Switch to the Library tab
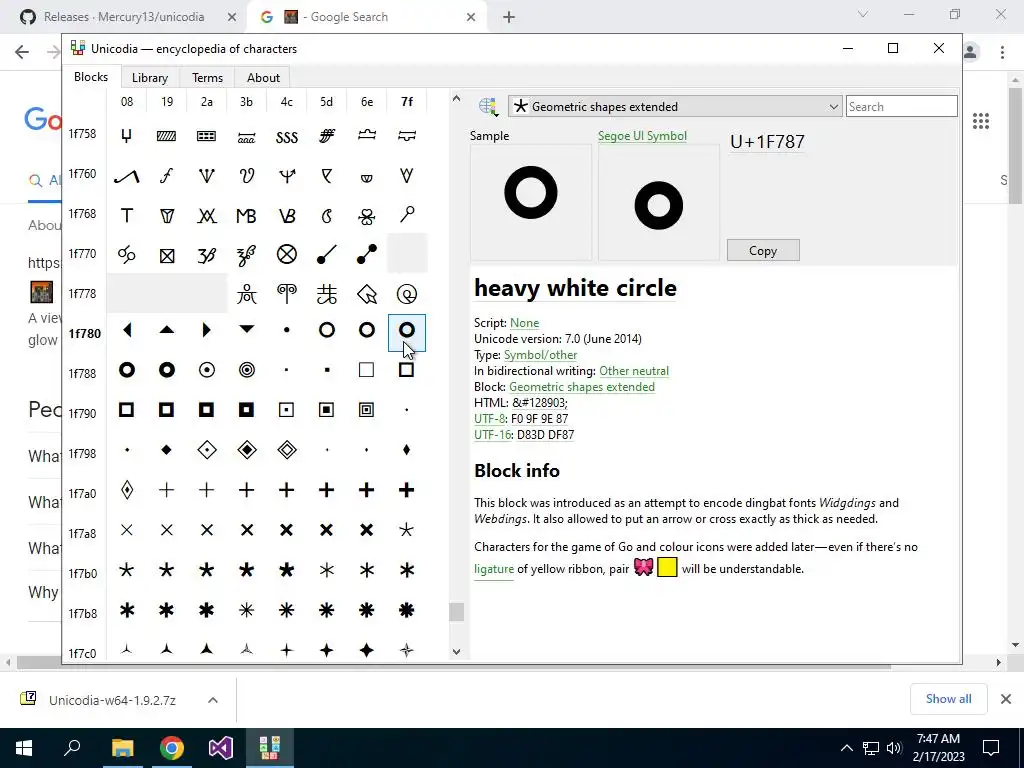The height and width of the screenshot is (768, 1024). tap(150, 78)
